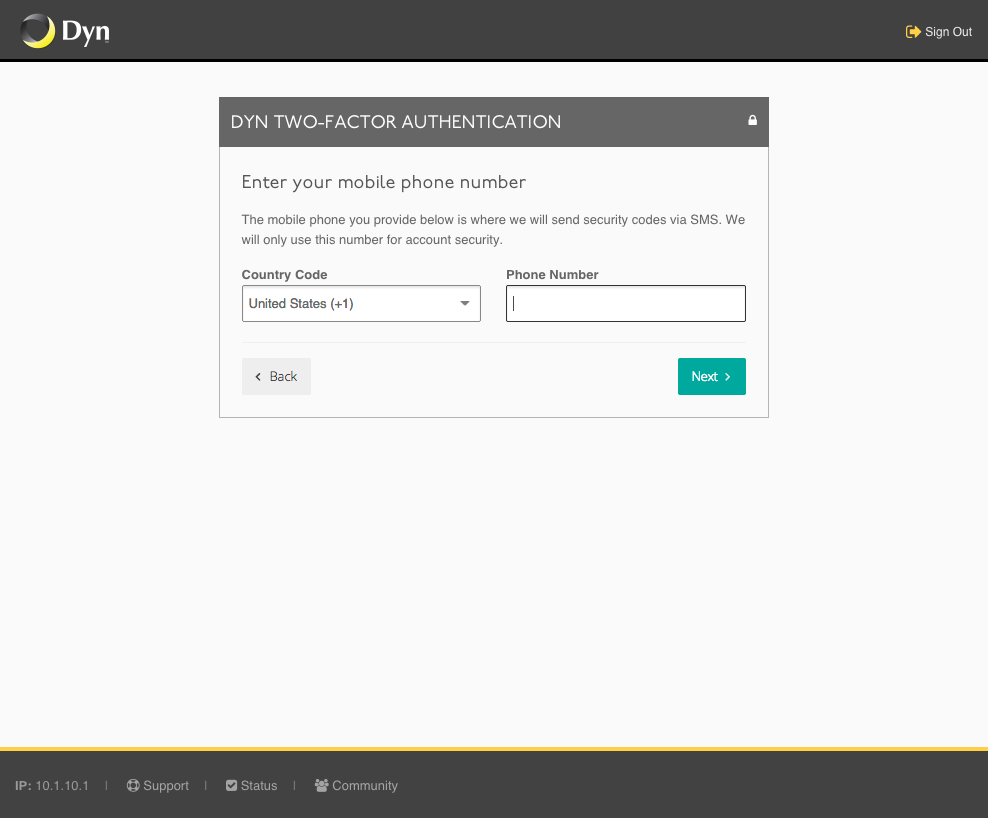The image size is (988, 818).
Task: Click the right chevron on Next button
Action: [727, 376]
